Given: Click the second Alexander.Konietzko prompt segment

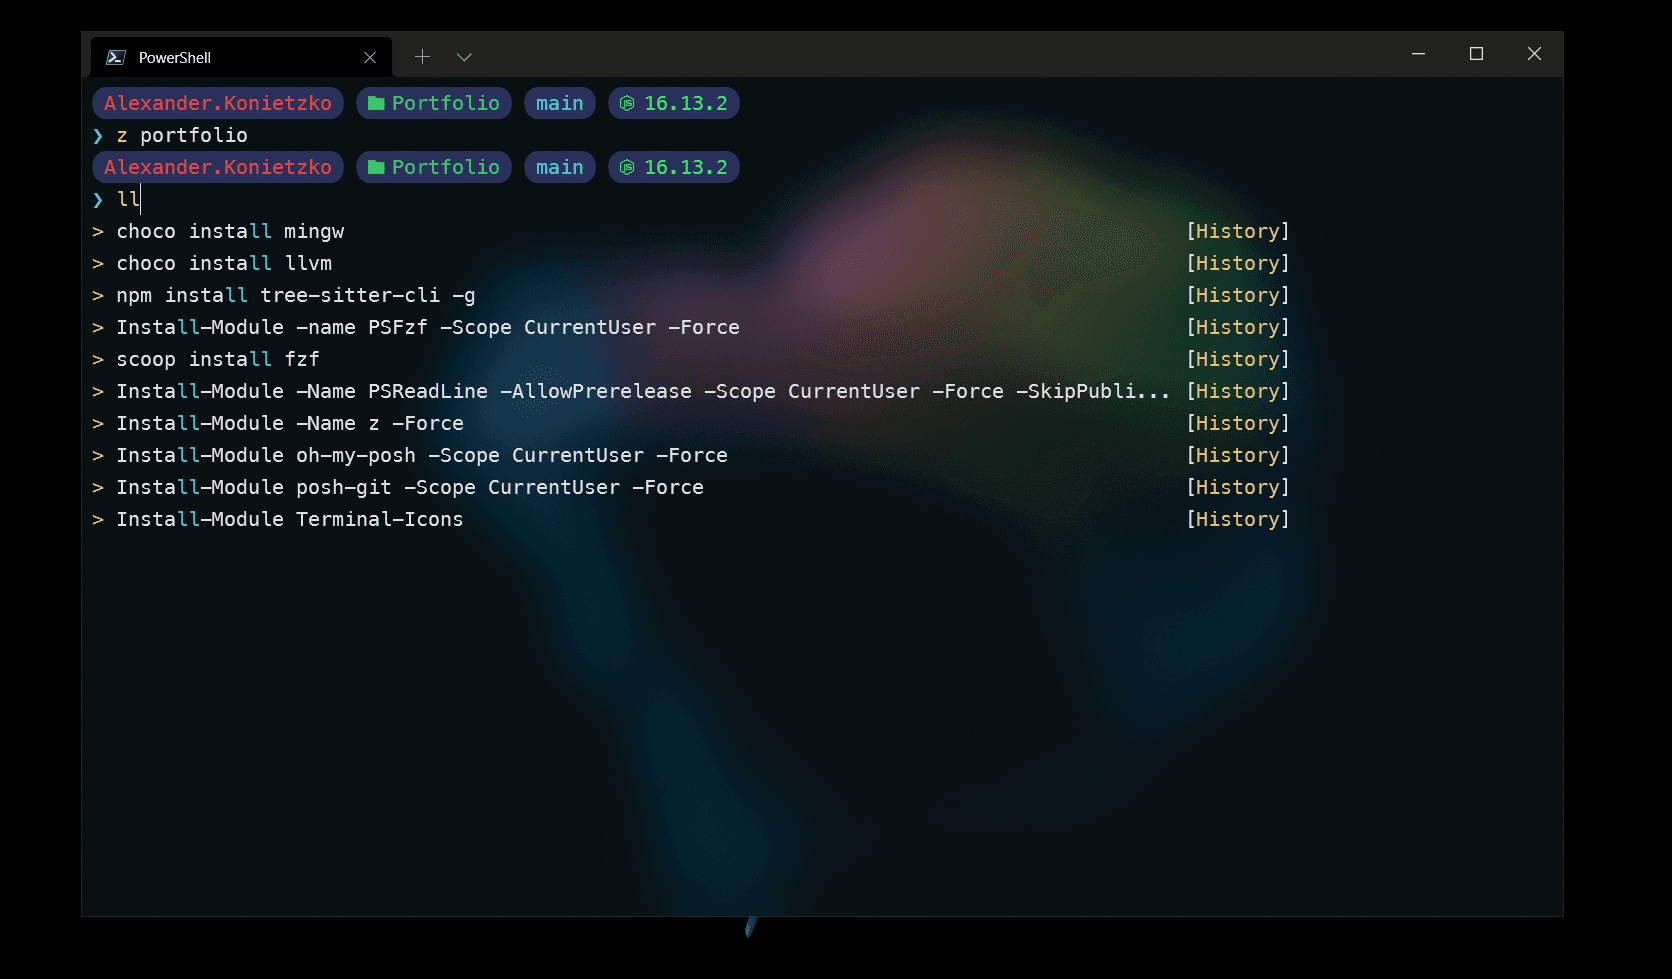Looking at the screenshot, I should coord(218,167).
